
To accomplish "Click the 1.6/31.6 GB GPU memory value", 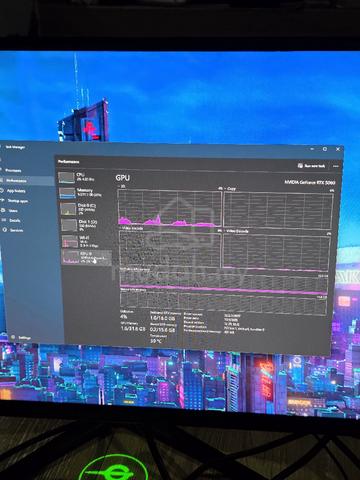I will pyautogui.click(x=133, y=329).
